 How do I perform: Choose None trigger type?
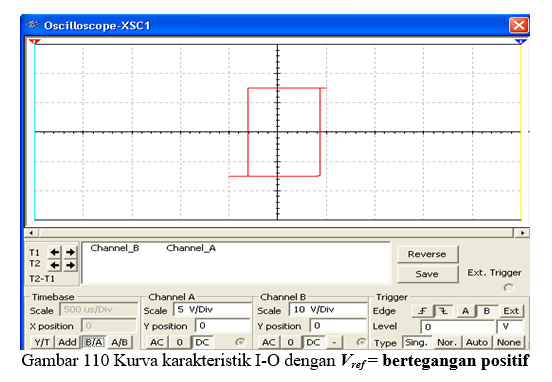[509, 342]
